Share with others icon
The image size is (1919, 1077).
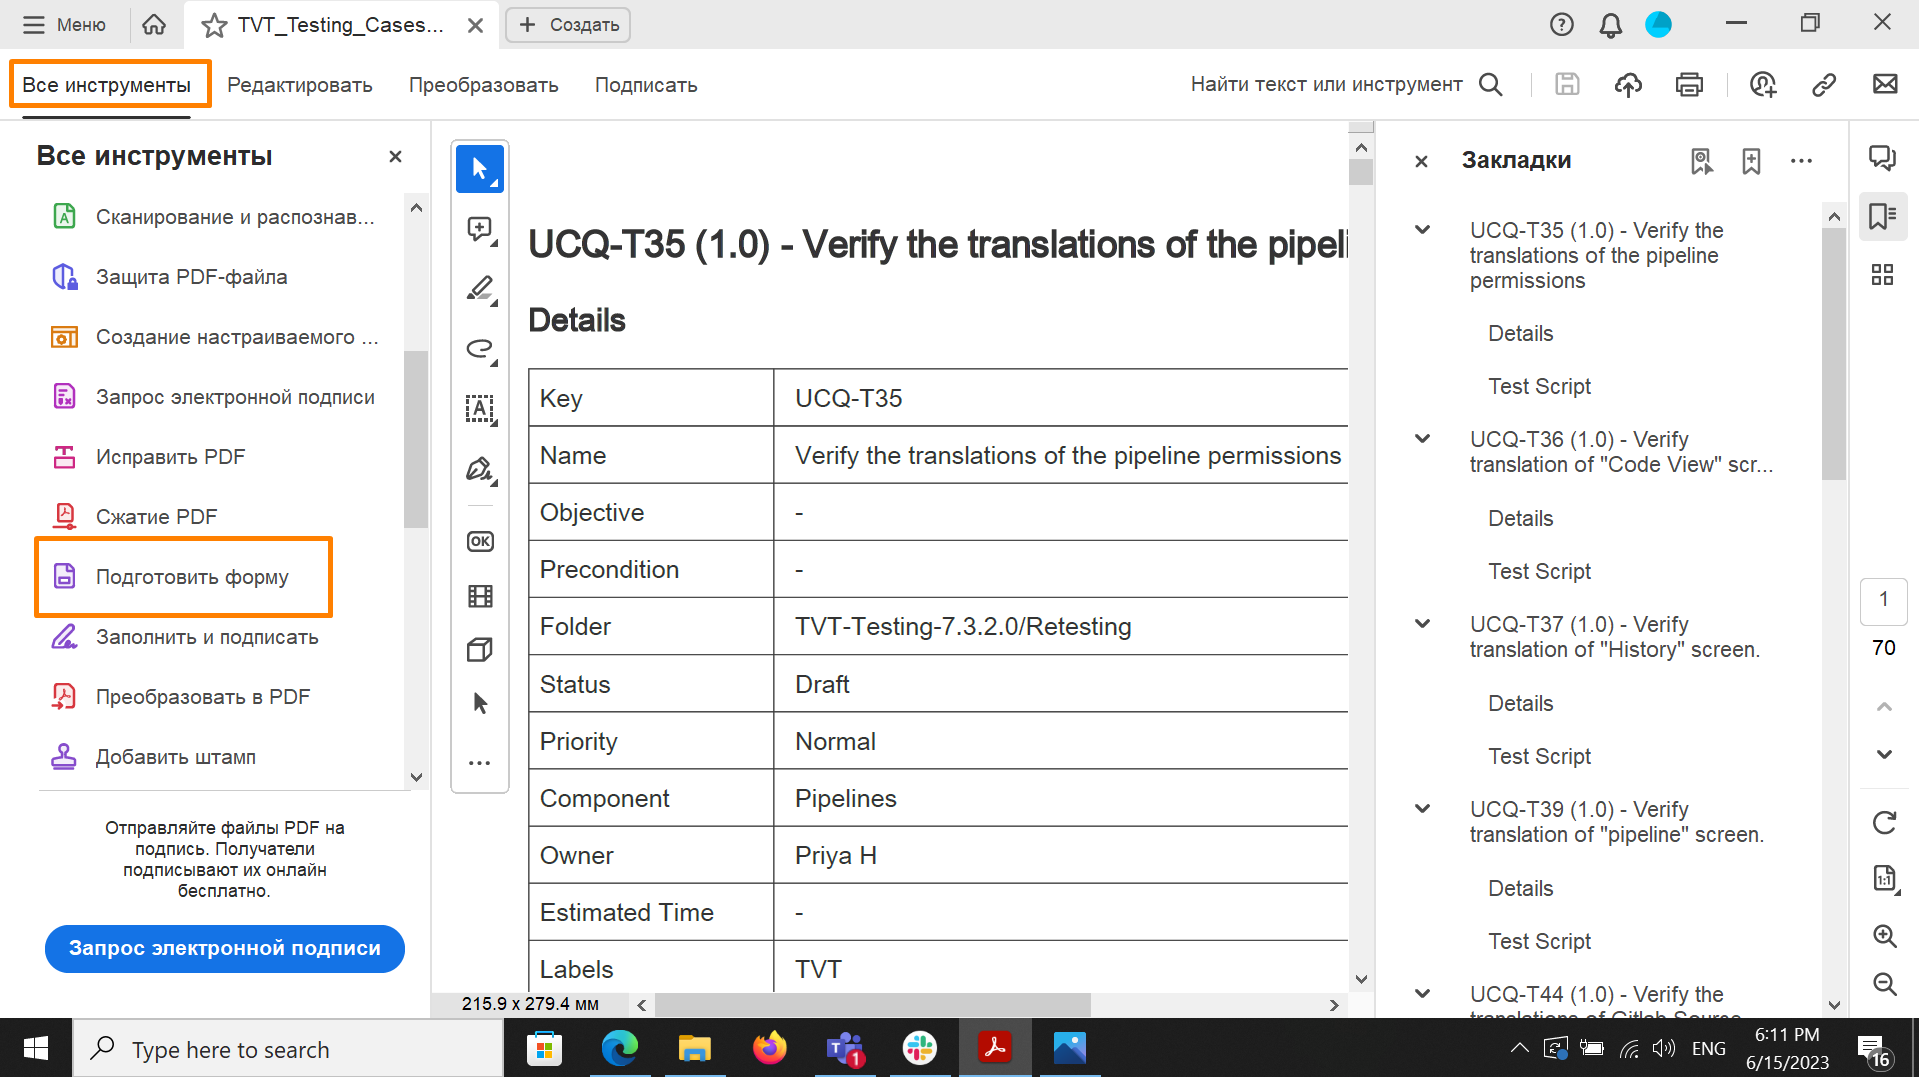tap(1763, 85)
